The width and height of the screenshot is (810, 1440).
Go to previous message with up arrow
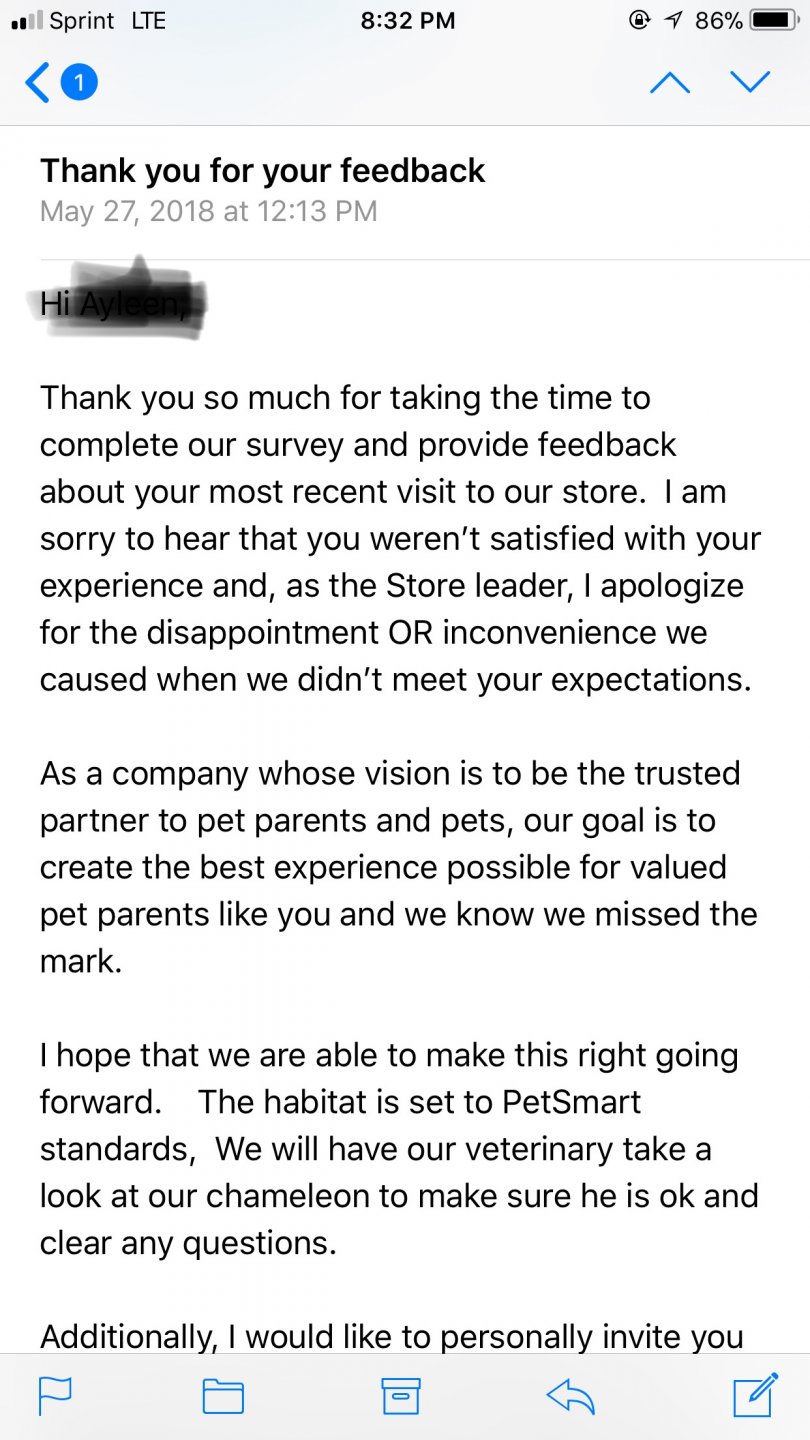tap(669, 82)
